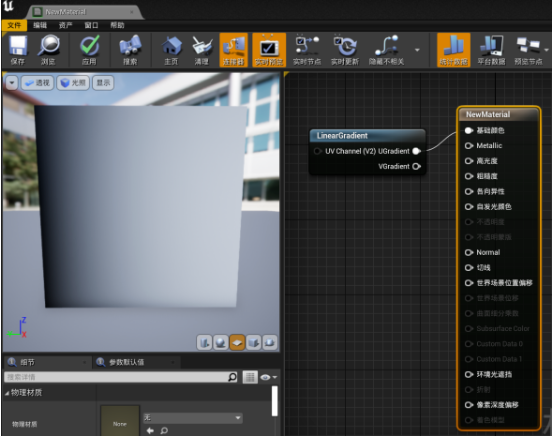
Task: Toggle 统计数据 stats button
Action: tap(454, 50)
